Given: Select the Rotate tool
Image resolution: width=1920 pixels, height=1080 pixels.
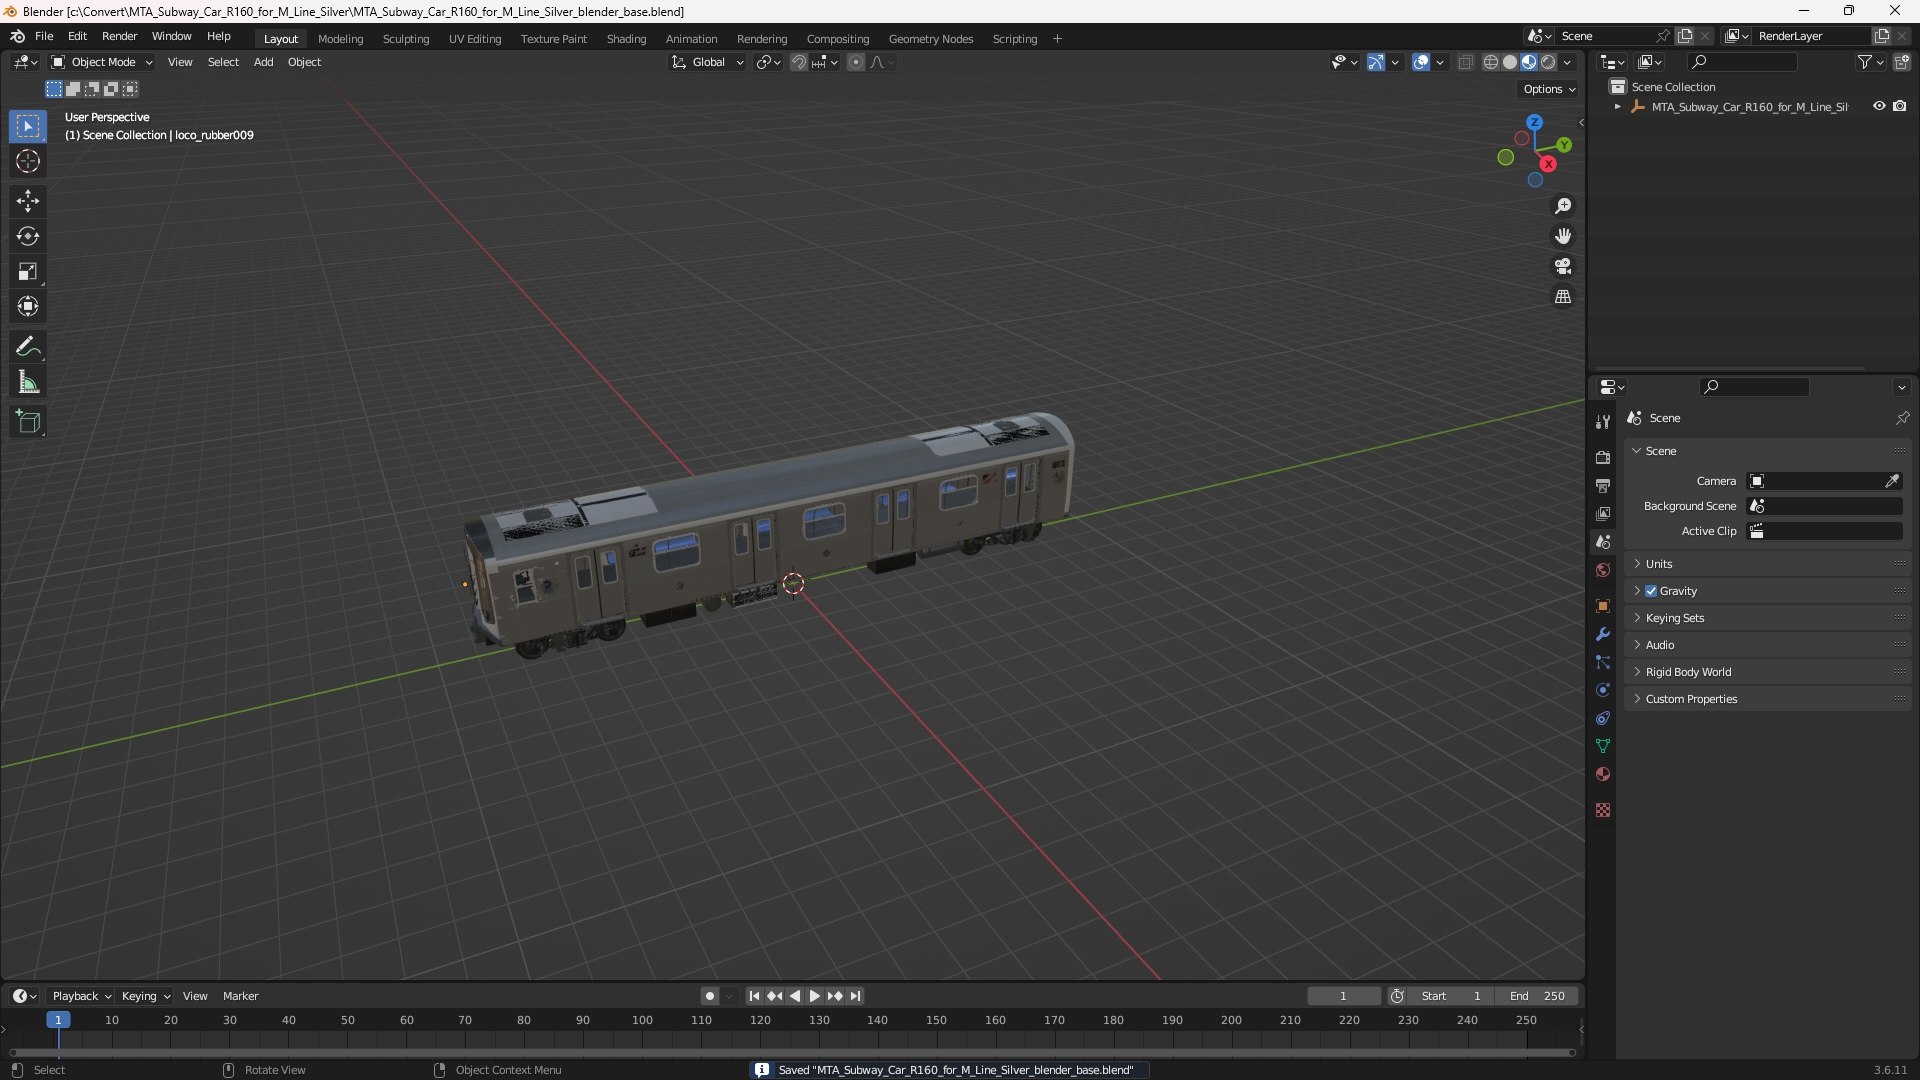Looking at the screenshot, I should [28, 236].
